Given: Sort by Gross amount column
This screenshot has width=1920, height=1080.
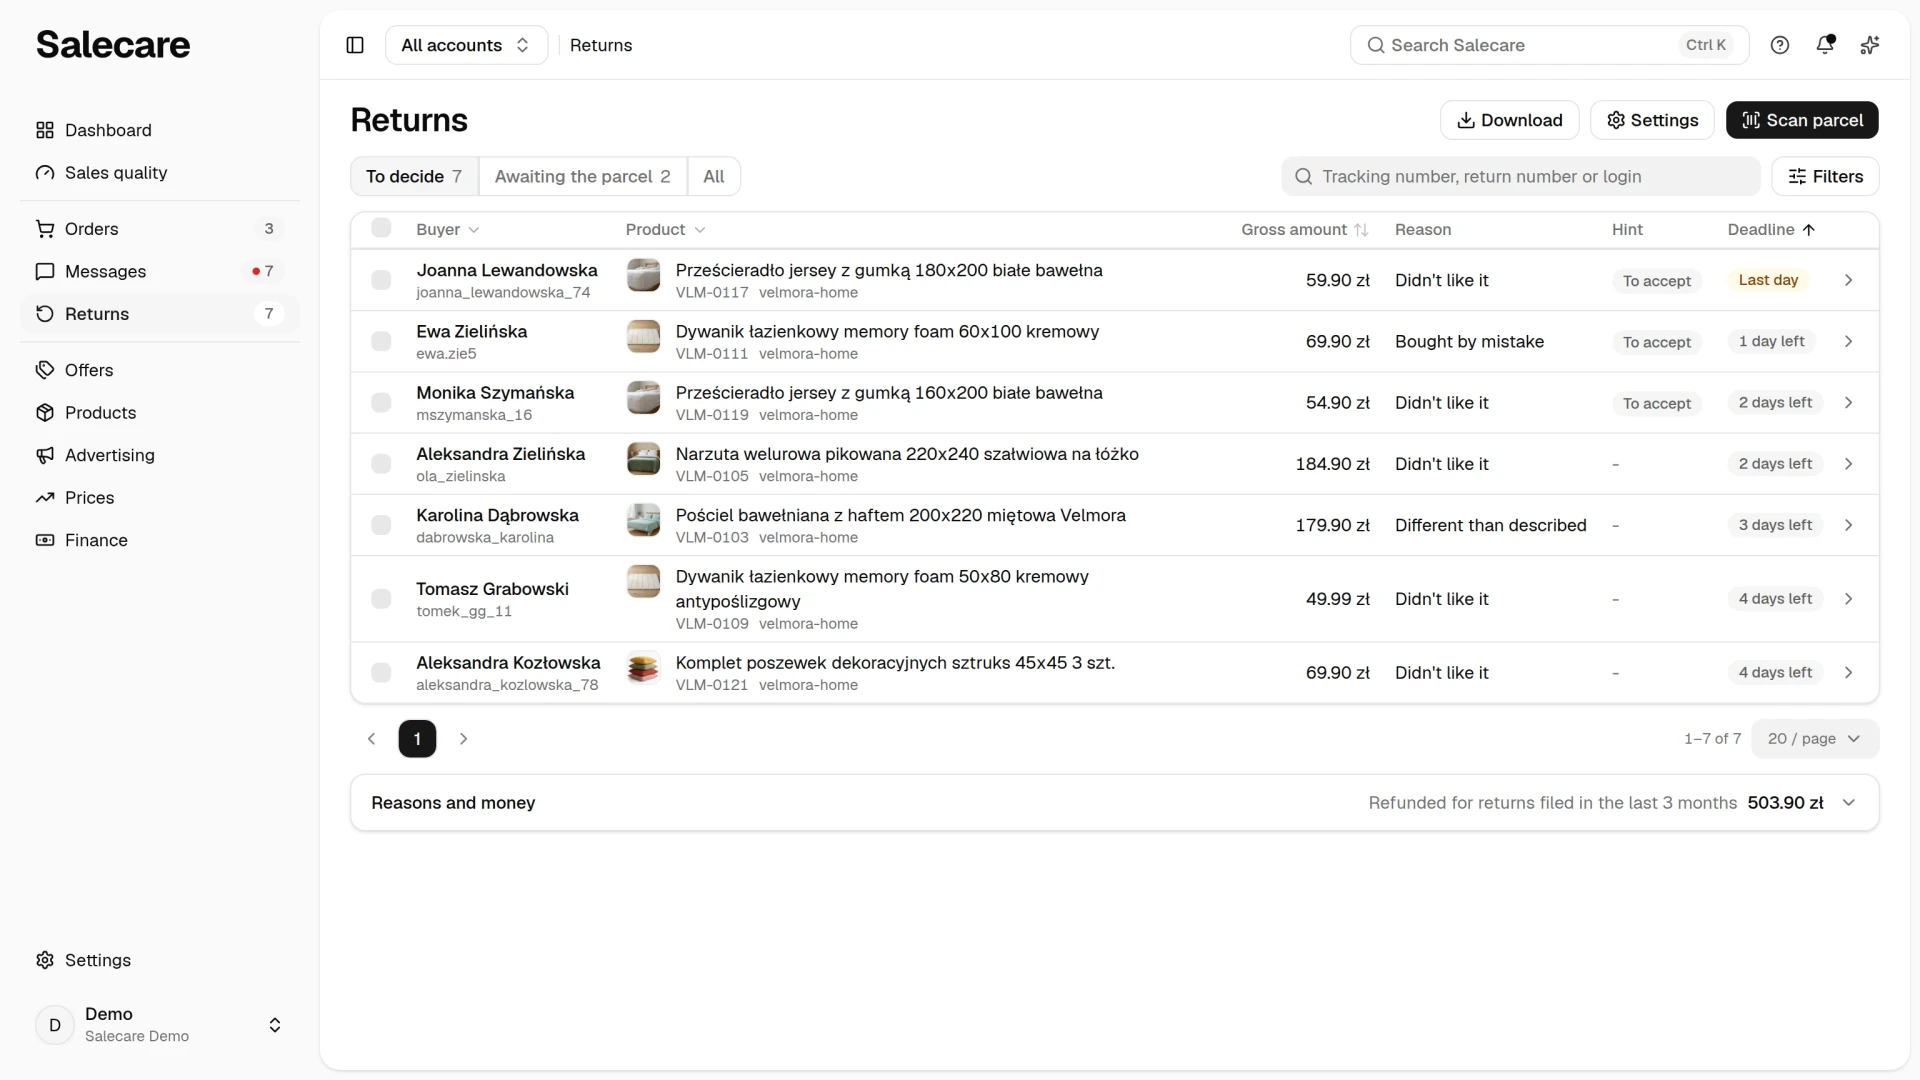Looking at the screenshot, I should tap(1304, 230).
